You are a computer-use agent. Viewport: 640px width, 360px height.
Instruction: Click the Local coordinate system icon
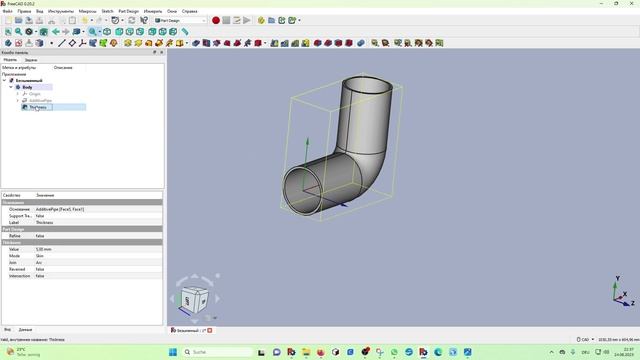(82, 43)
